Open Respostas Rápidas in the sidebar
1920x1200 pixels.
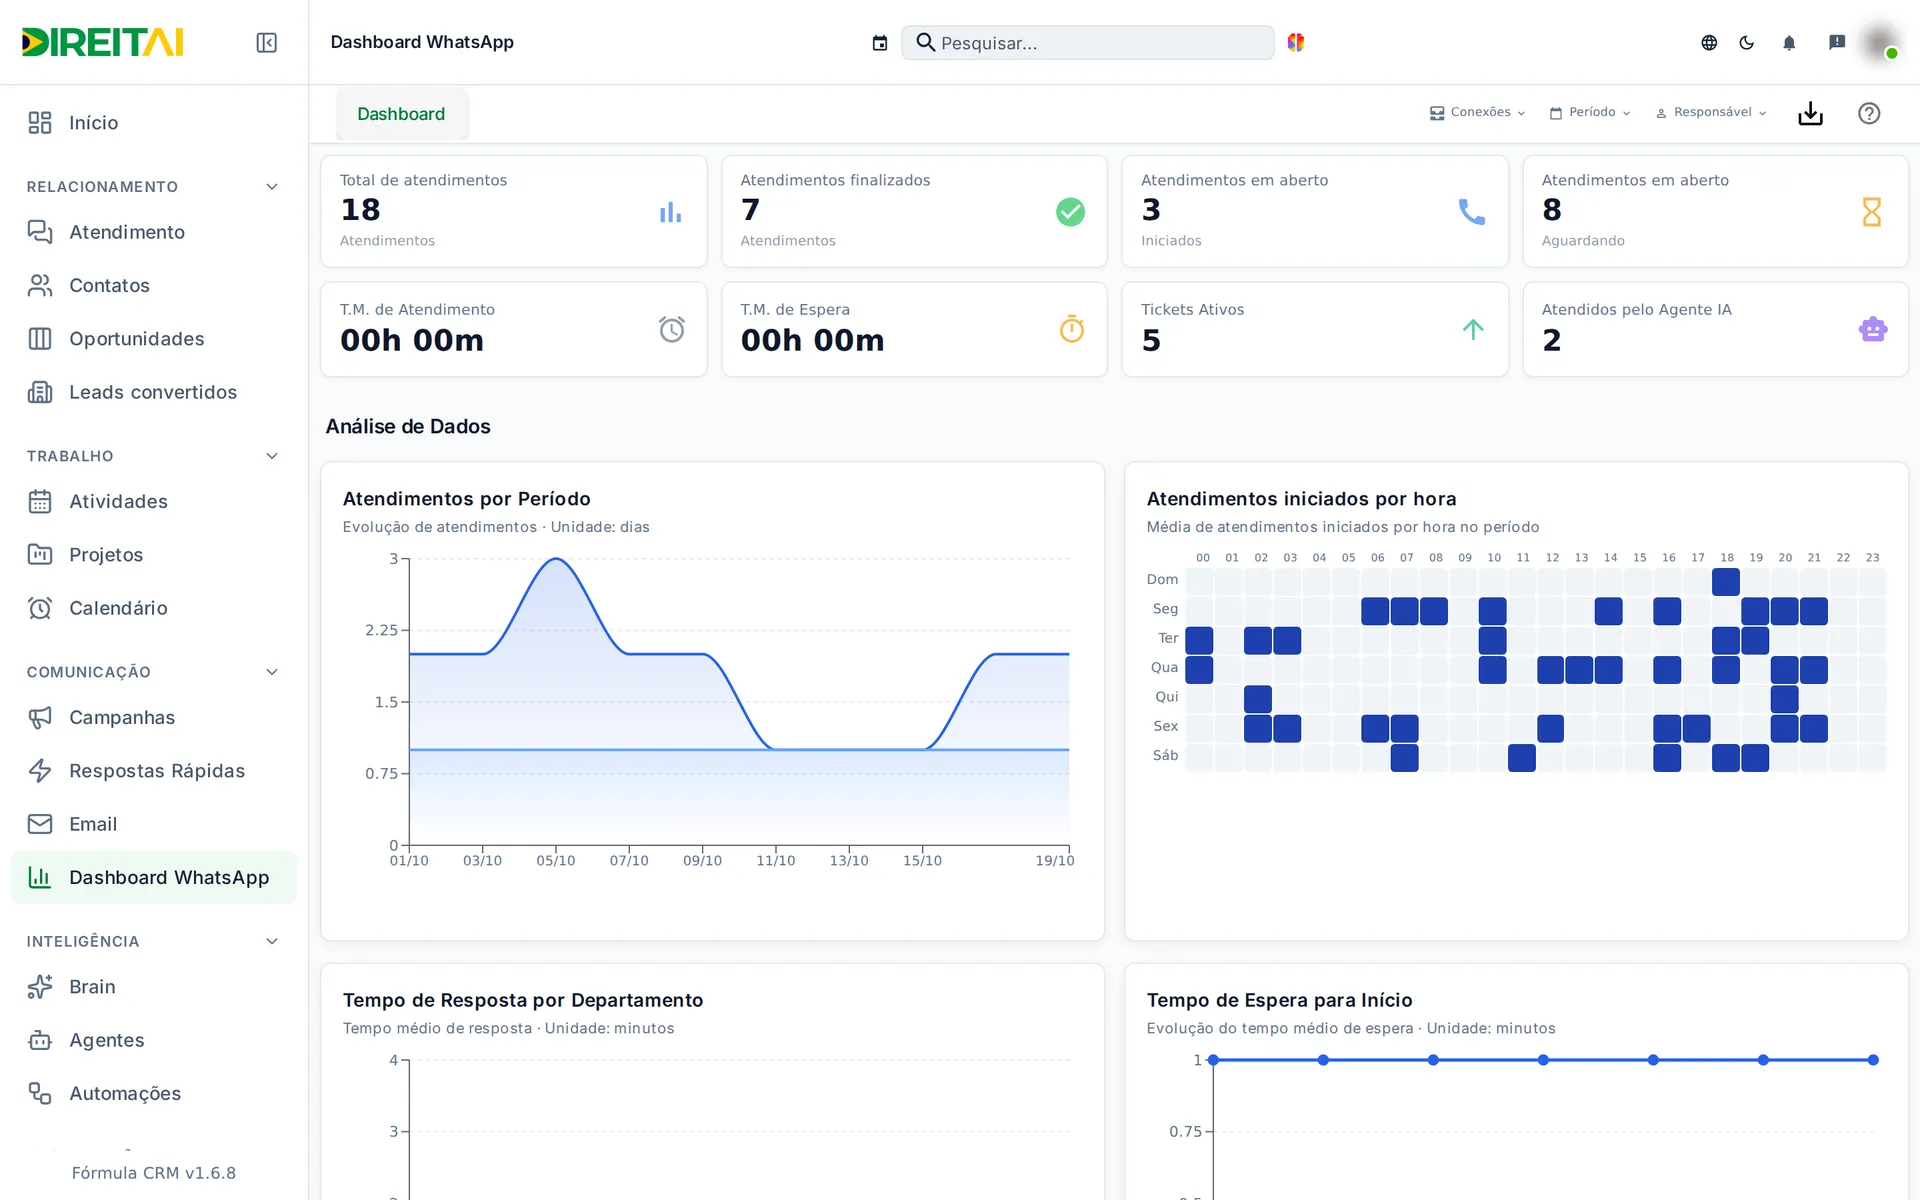click(x=154, y=771)
